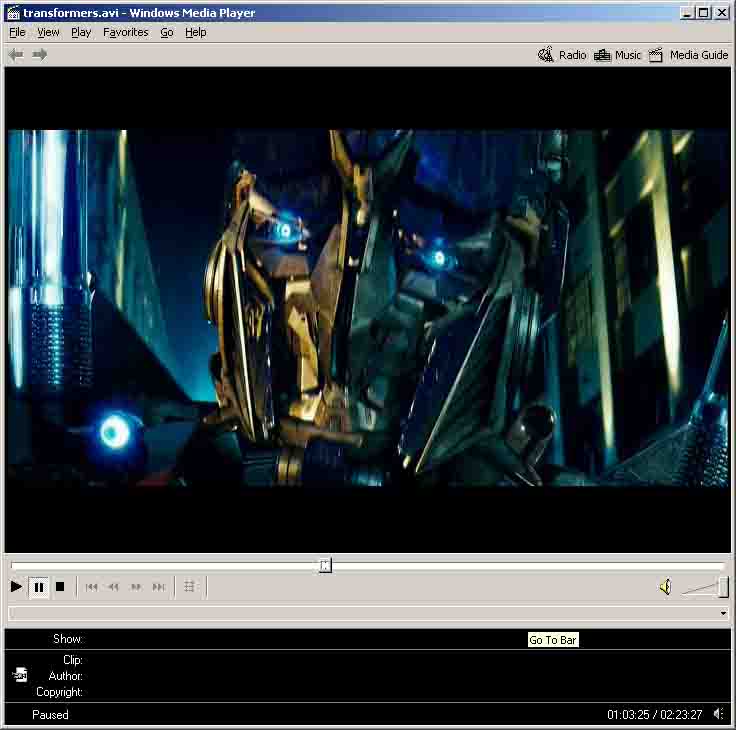736x730 pixels.
Task: Open the Go menu
Action: [x=167, y=32]
